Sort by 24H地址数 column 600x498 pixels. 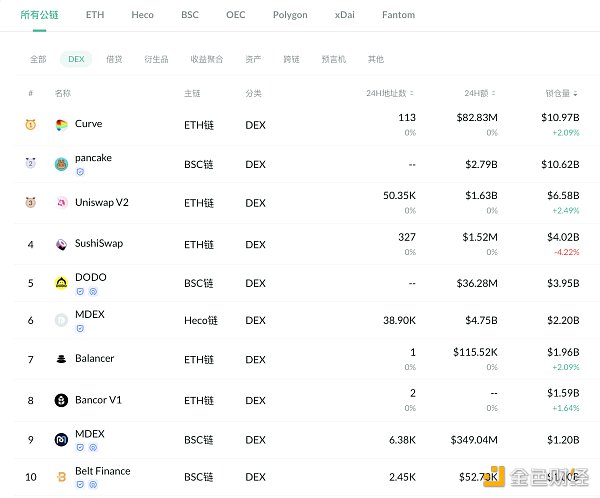391,93
